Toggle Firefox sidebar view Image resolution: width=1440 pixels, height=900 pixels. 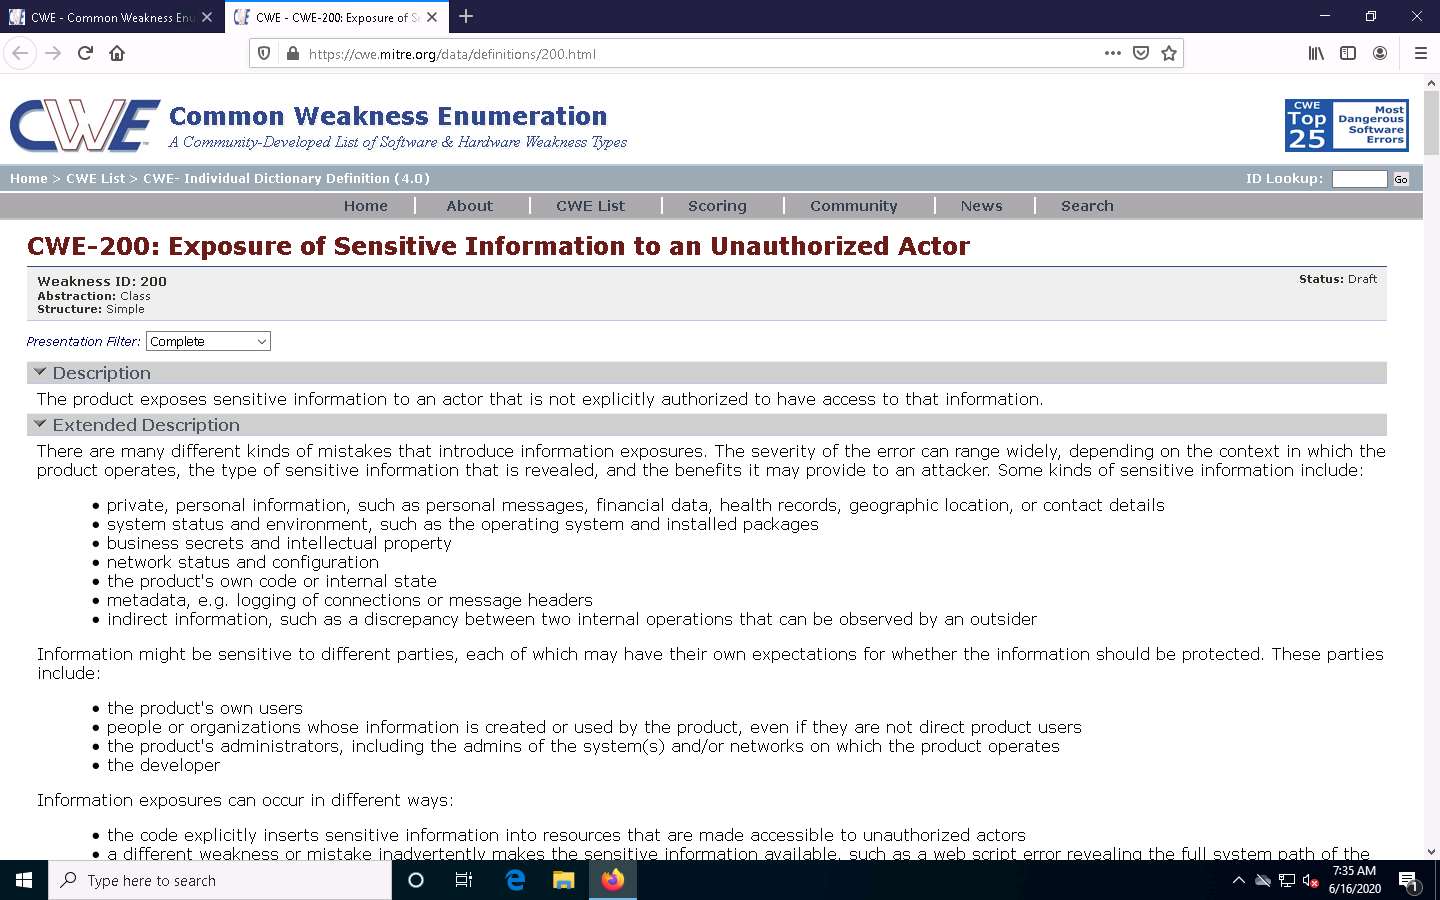tap(1348, 53)
